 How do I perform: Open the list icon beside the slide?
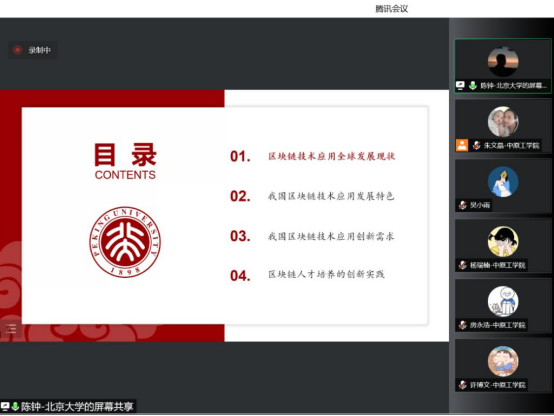point(11,328)
